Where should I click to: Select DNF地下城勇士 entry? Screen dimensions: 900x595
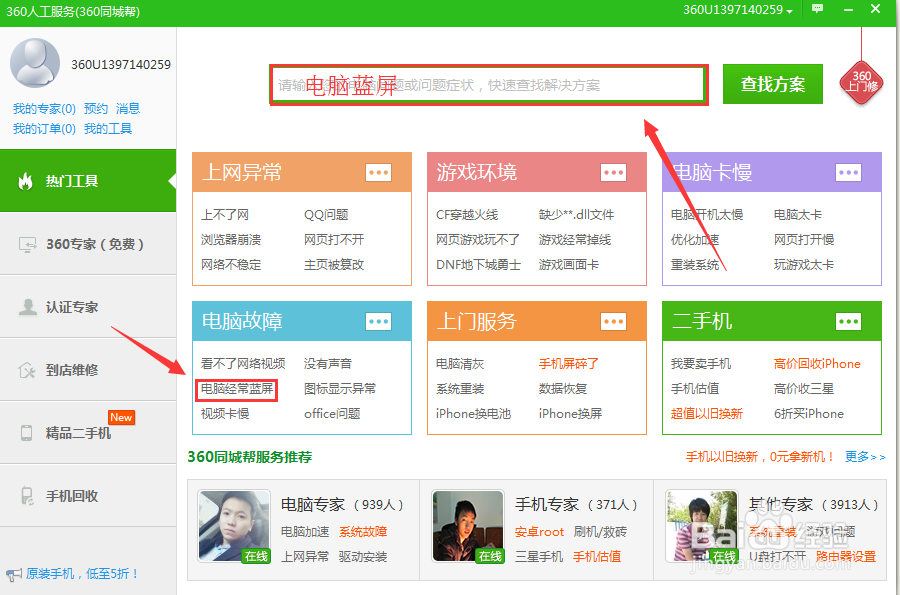[478, 265]
